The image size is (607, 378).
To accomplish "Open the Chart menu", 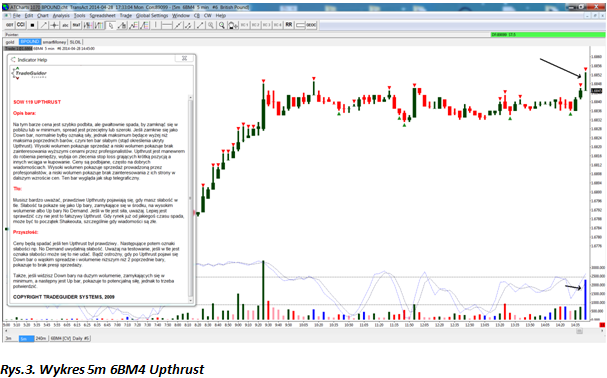I will click(x=43, y=16).
